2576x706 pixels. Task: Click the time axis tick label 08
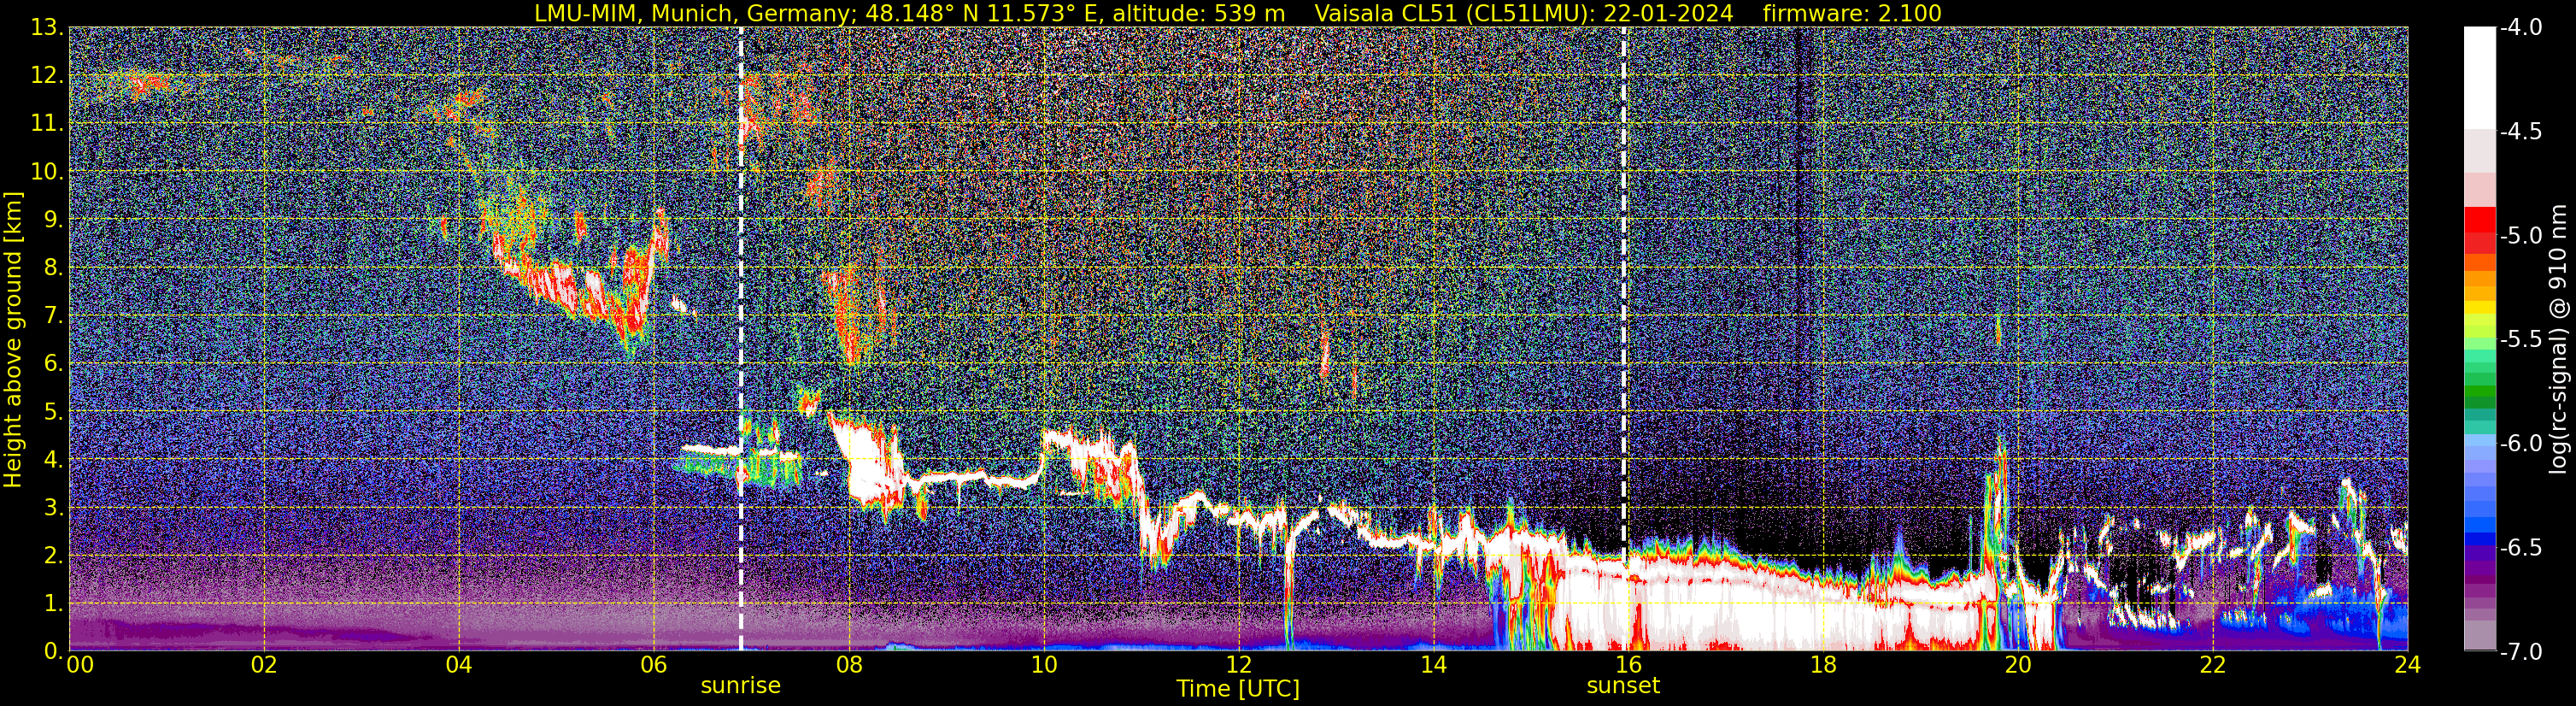[848, 665]
